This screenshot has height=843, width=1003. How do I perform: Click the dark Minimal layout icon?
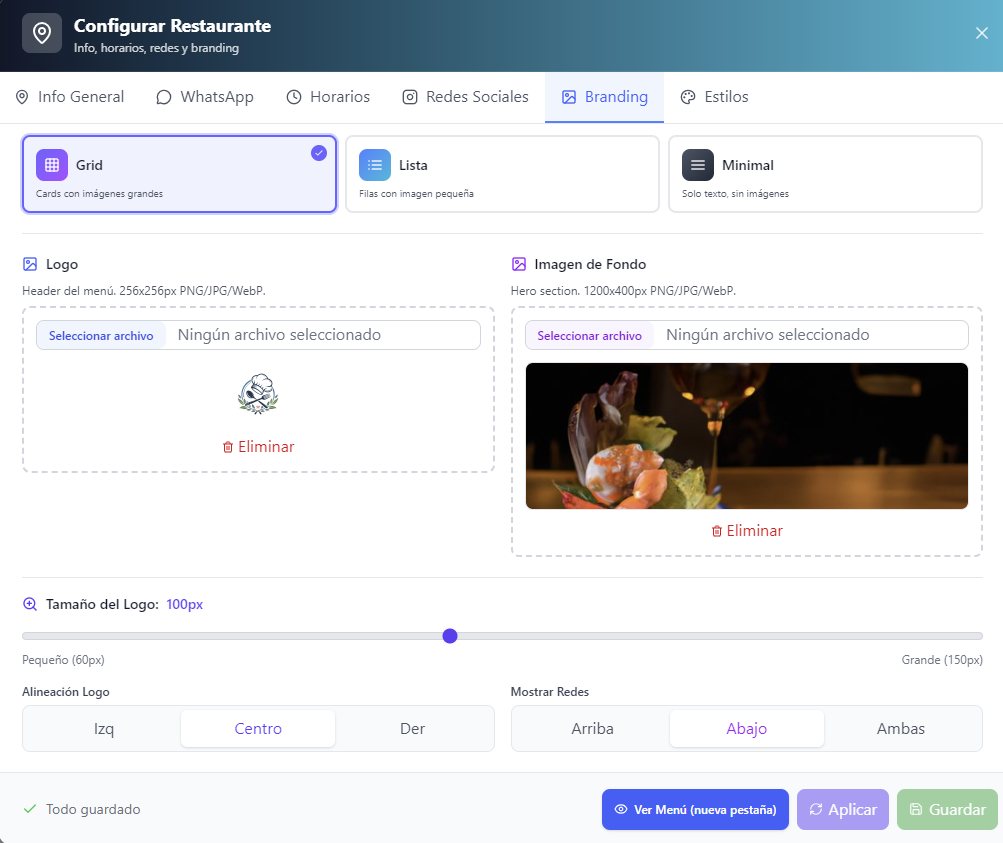click(698, 165)
